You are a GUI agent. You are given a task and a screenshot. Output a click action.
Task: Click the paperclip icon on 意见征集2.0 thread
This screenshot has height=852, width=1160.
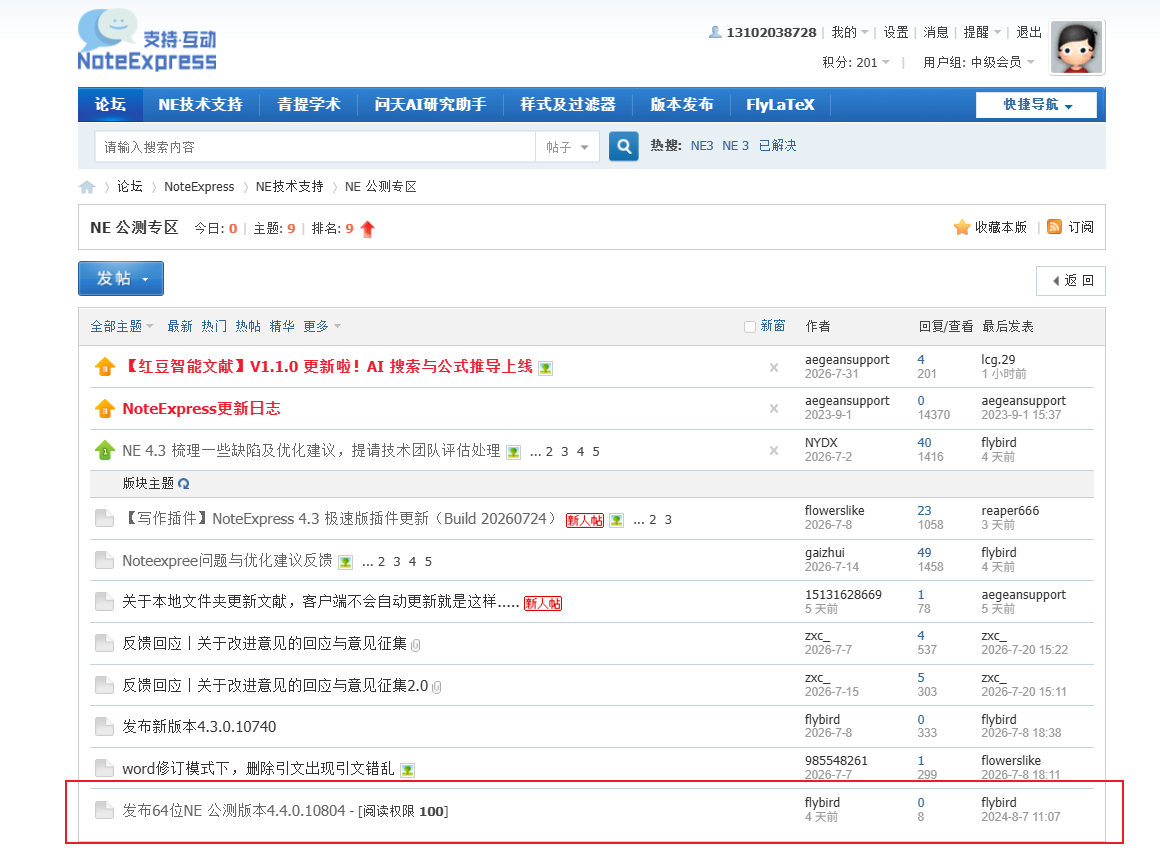click(x=437, y=687)
